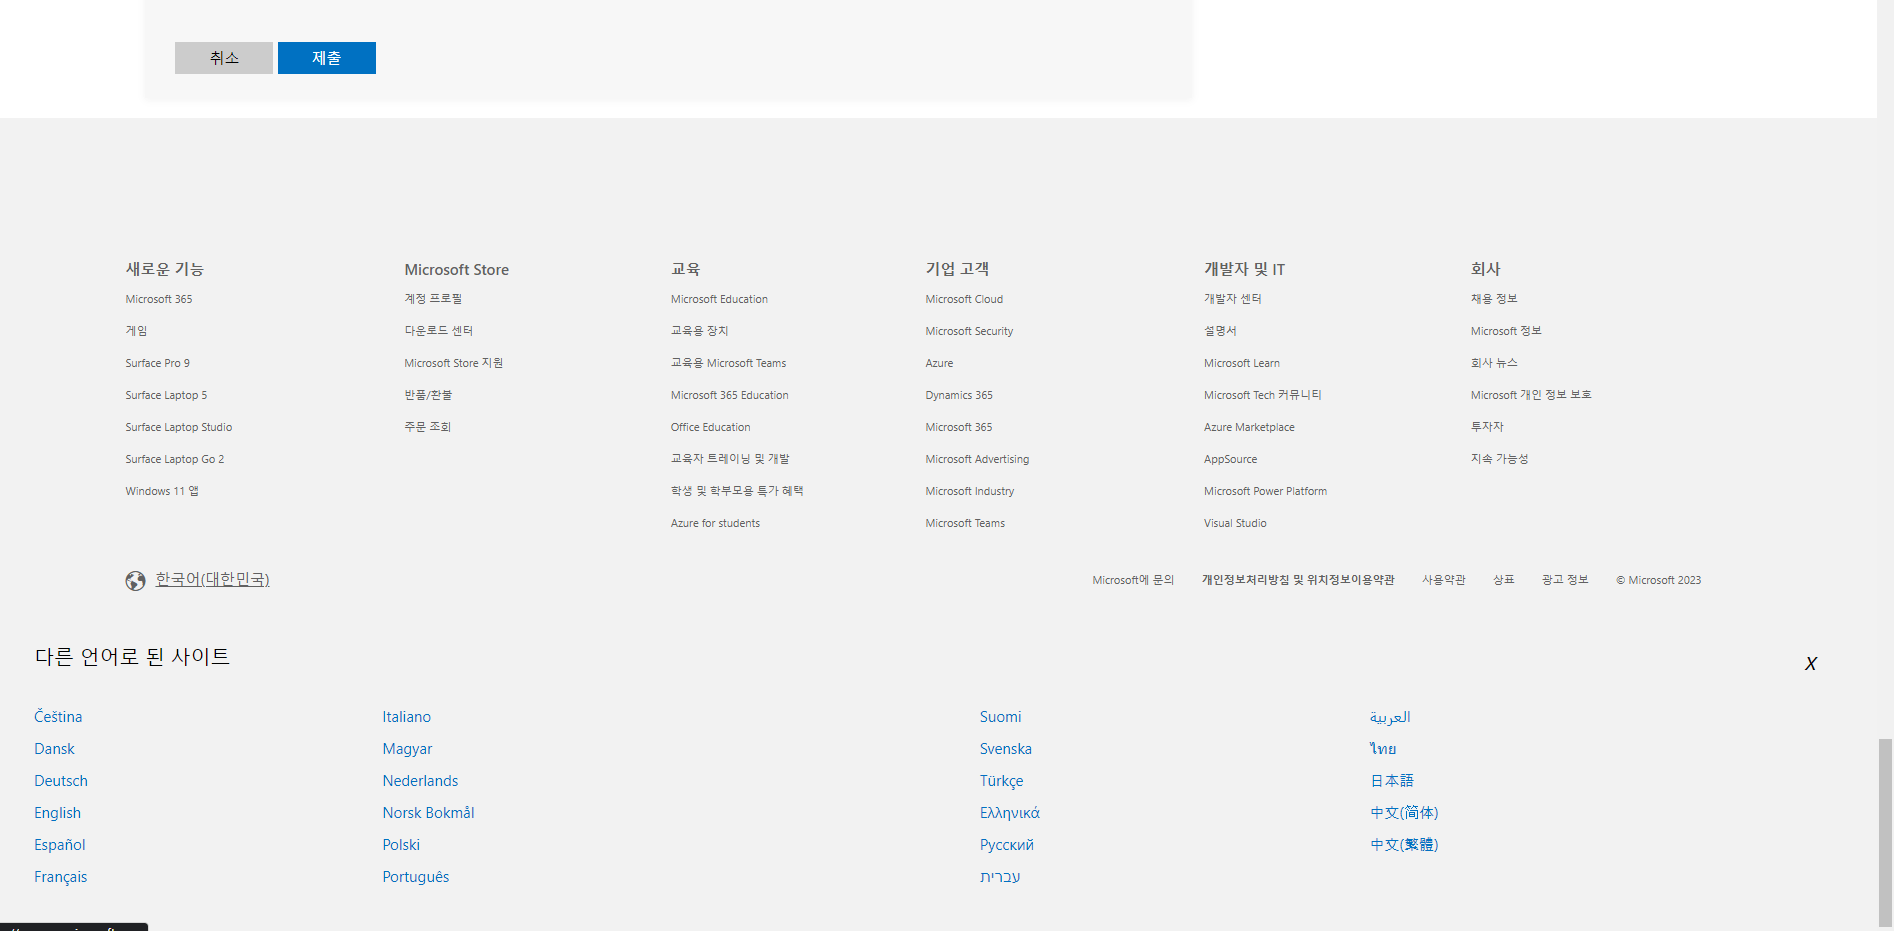Open the Microsoft 365 Education link
The image size is (1894, 931).
click(x=730, y=395)
